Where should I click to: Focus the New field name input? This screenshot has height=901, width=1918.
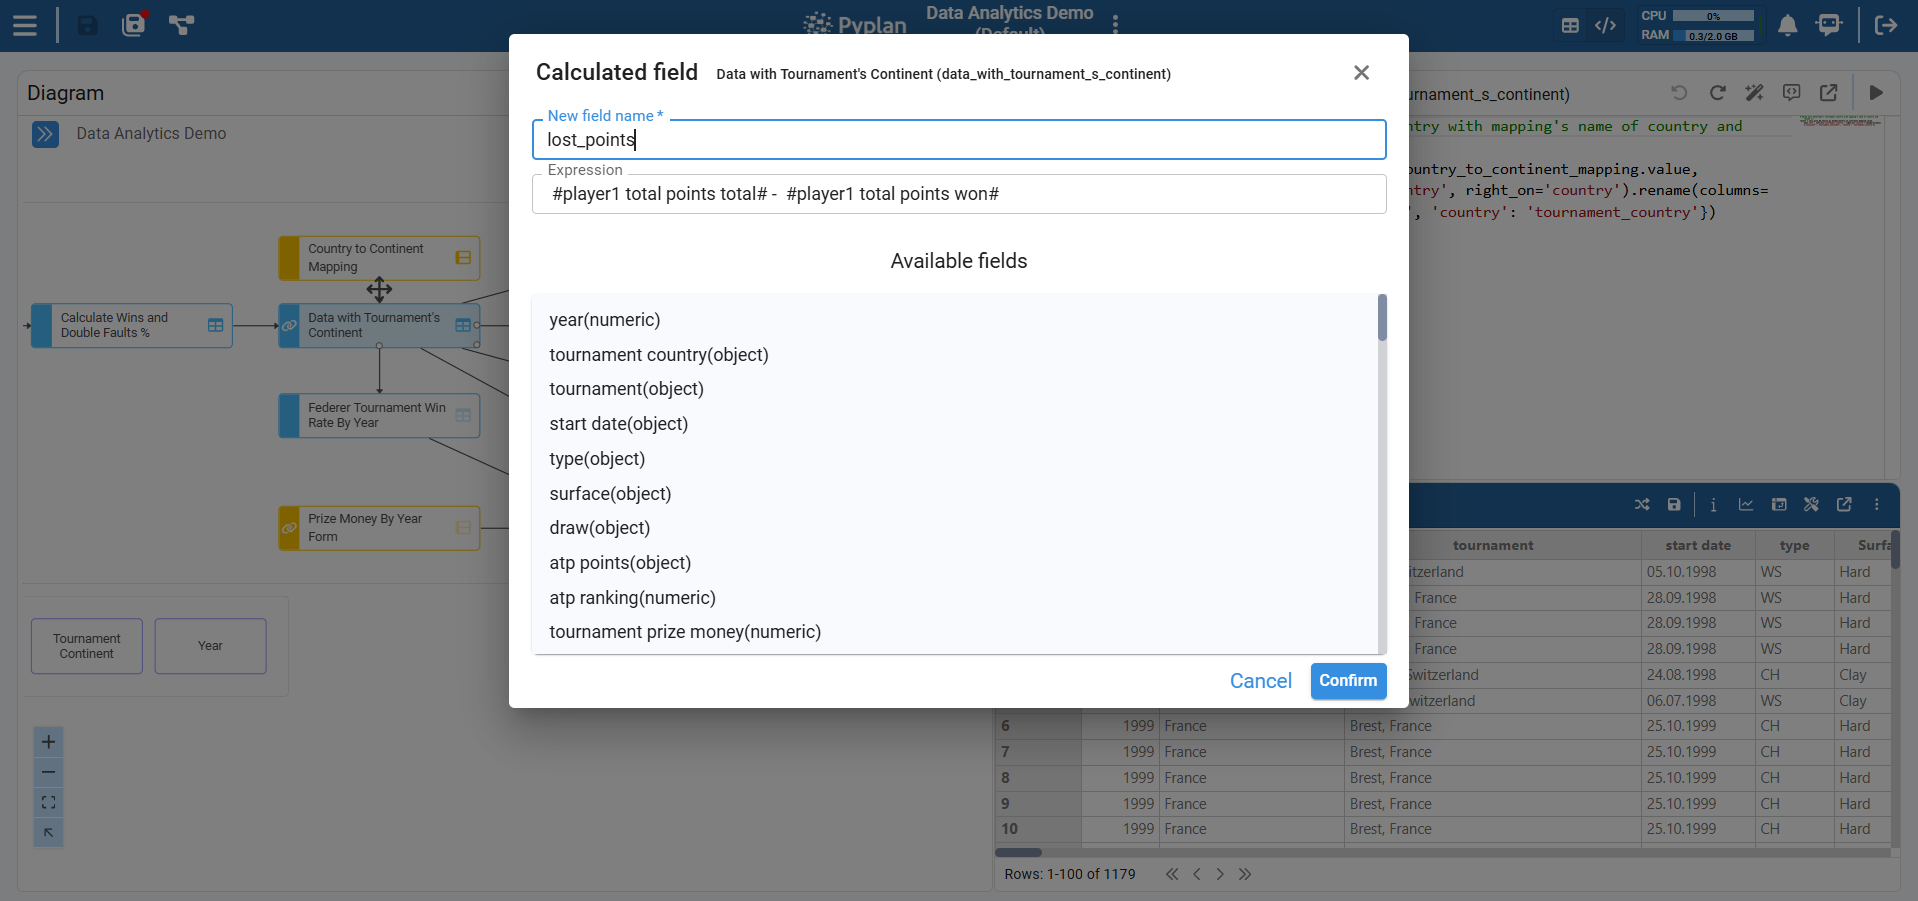[958, 140]
